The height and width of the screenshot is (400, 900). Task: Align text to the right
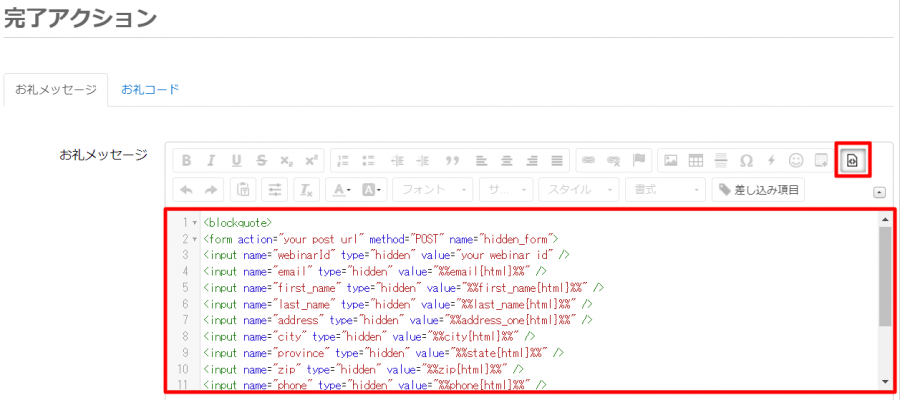click(x=532, y=161)
